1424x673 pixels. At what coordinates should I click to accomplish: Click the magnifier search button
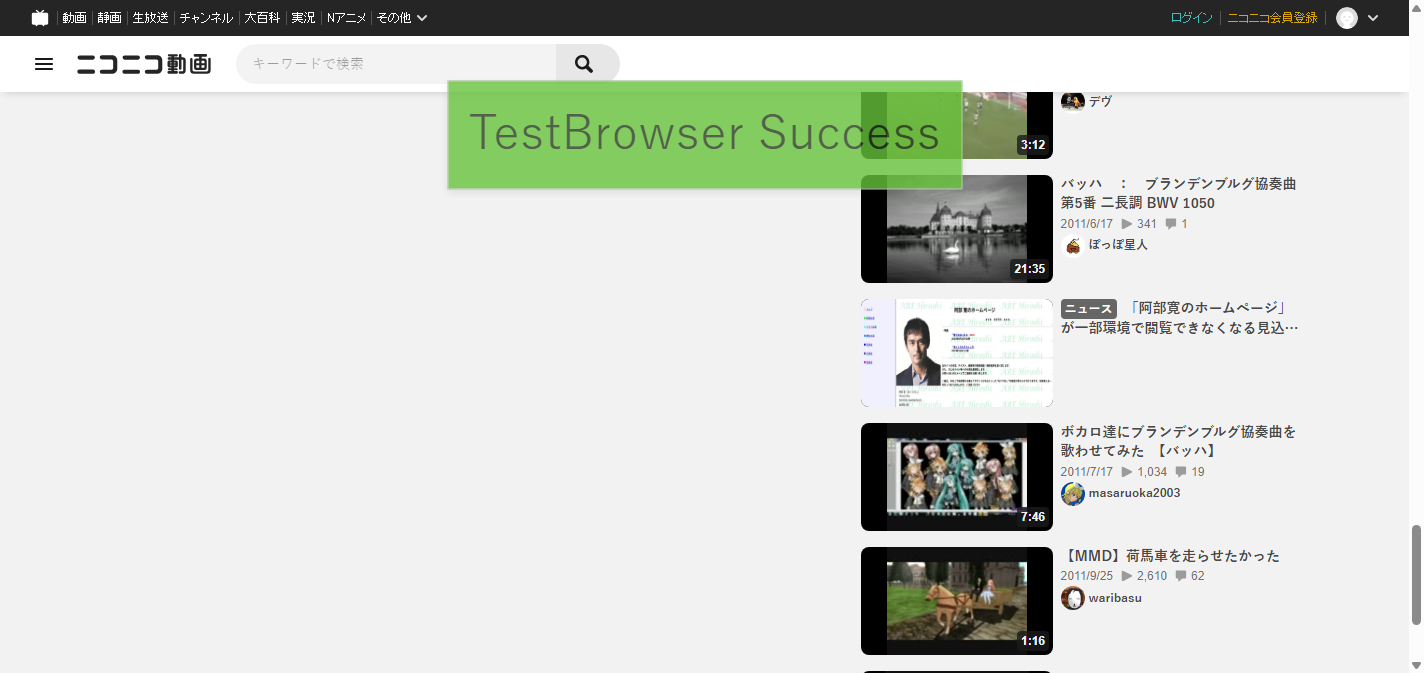(x=586, y=64)
